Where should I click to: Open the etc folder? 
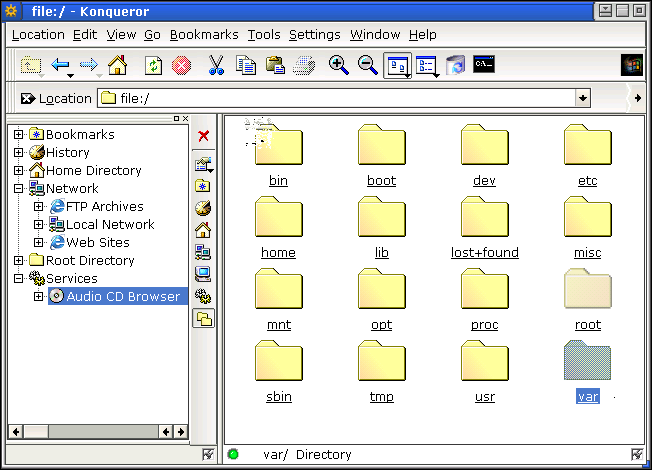tap(588, 155)
